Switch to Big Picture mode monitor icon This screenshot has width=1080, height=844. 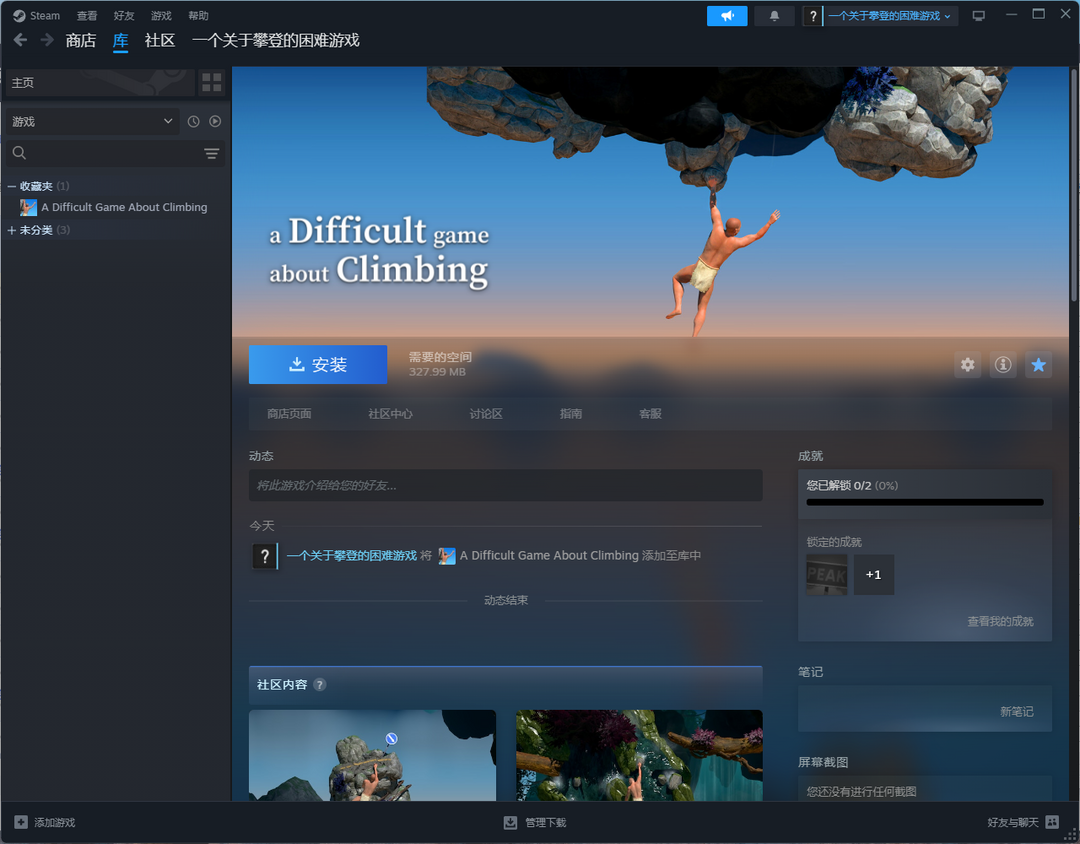pyautogui.click(x=978, y=15)
